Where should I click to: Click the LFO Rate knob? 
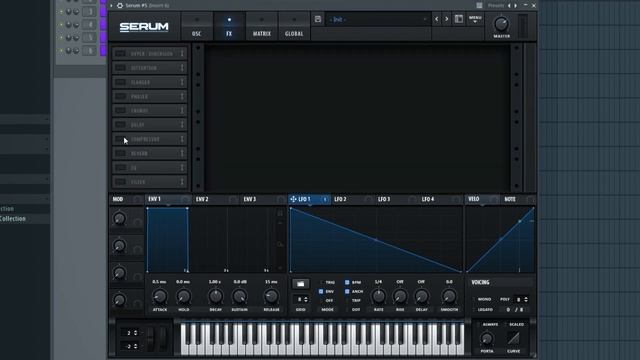click(x=378, y=296)
